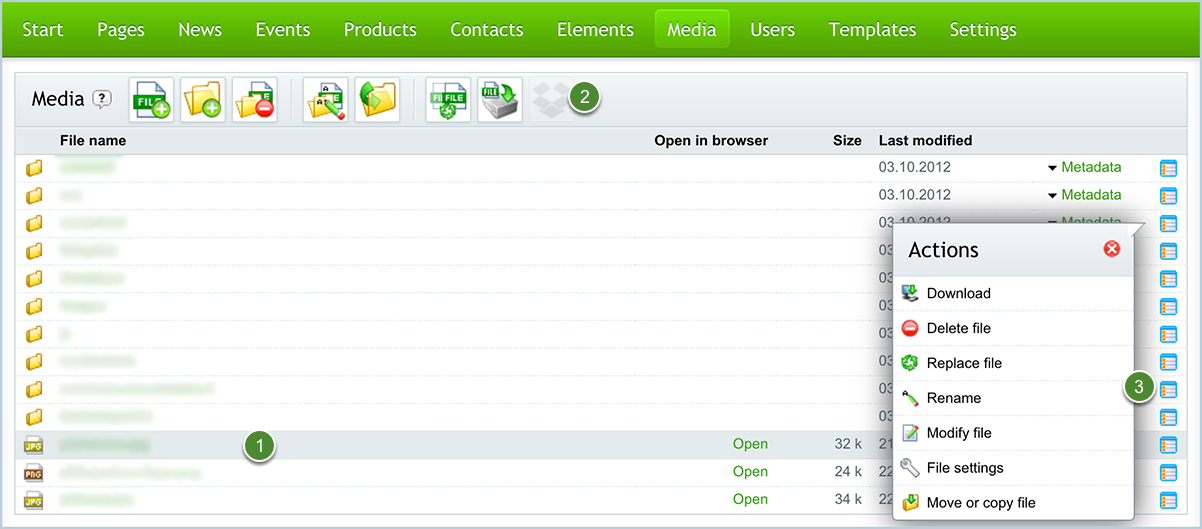
Task: Open the Products tab
Action: tap(380, 29)
